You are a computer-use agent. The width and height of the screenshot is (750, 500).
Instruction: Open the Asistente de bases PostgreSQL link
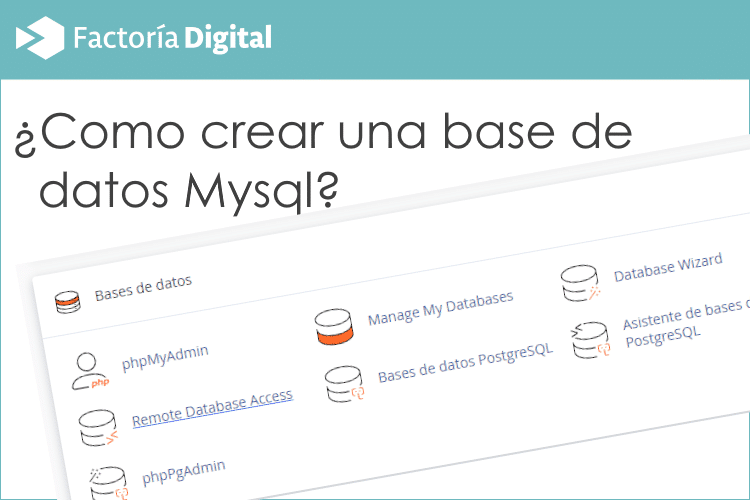[x=686, y=322]
